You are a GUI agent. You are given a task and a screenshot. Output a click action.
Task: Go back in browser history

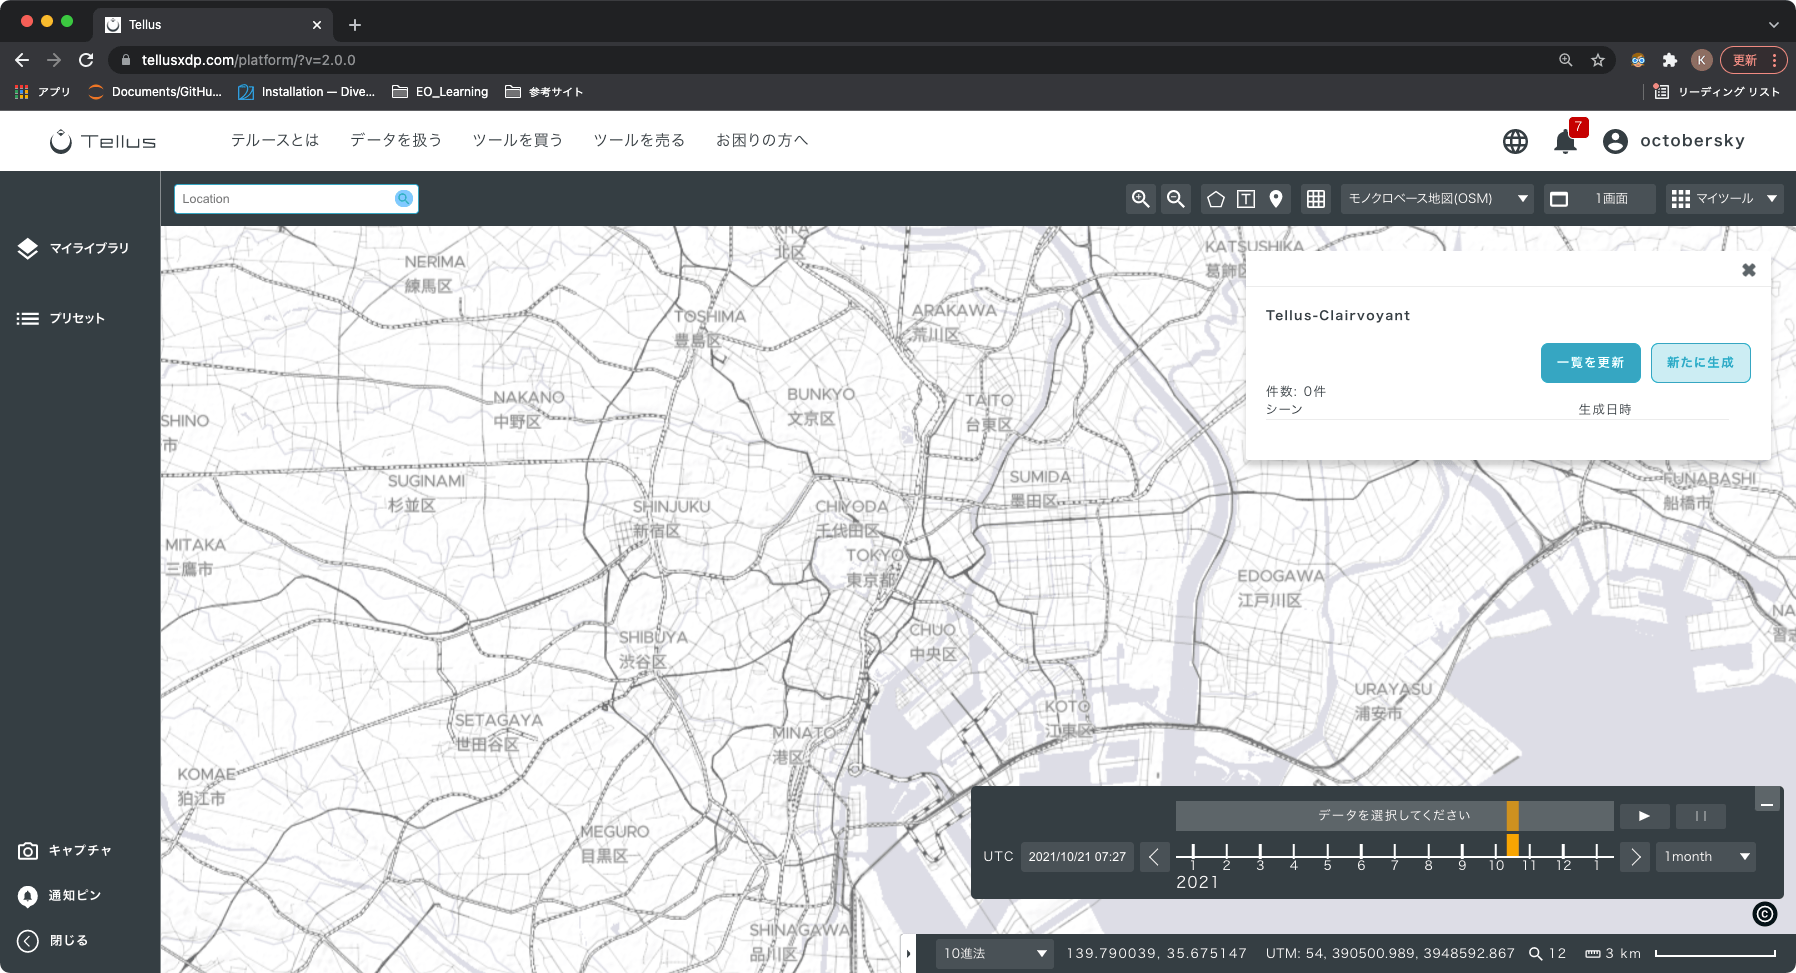22,60
